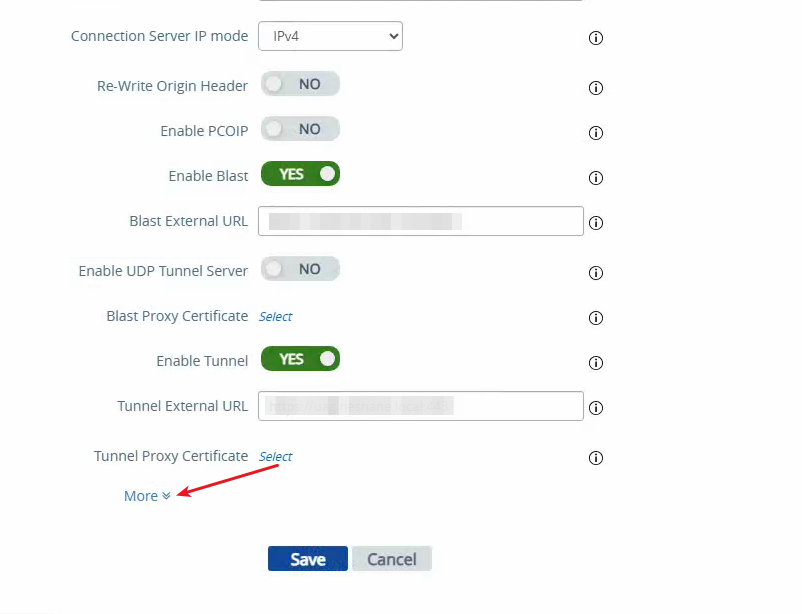
Task: Click info icon for Blast Proxy Certificate
Action: coord(596,318)
